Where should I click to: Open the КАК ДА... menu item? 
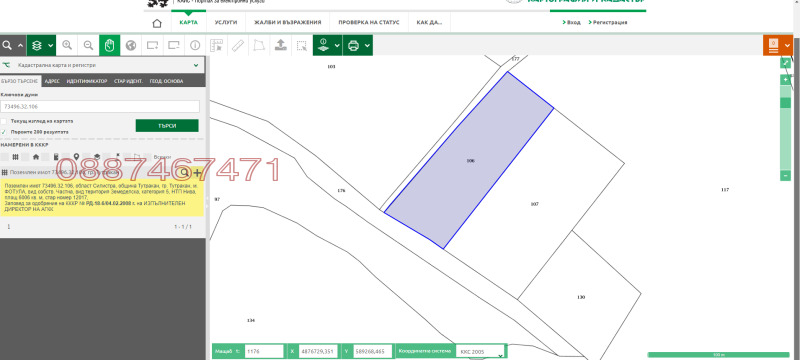(x=429, y=22)
